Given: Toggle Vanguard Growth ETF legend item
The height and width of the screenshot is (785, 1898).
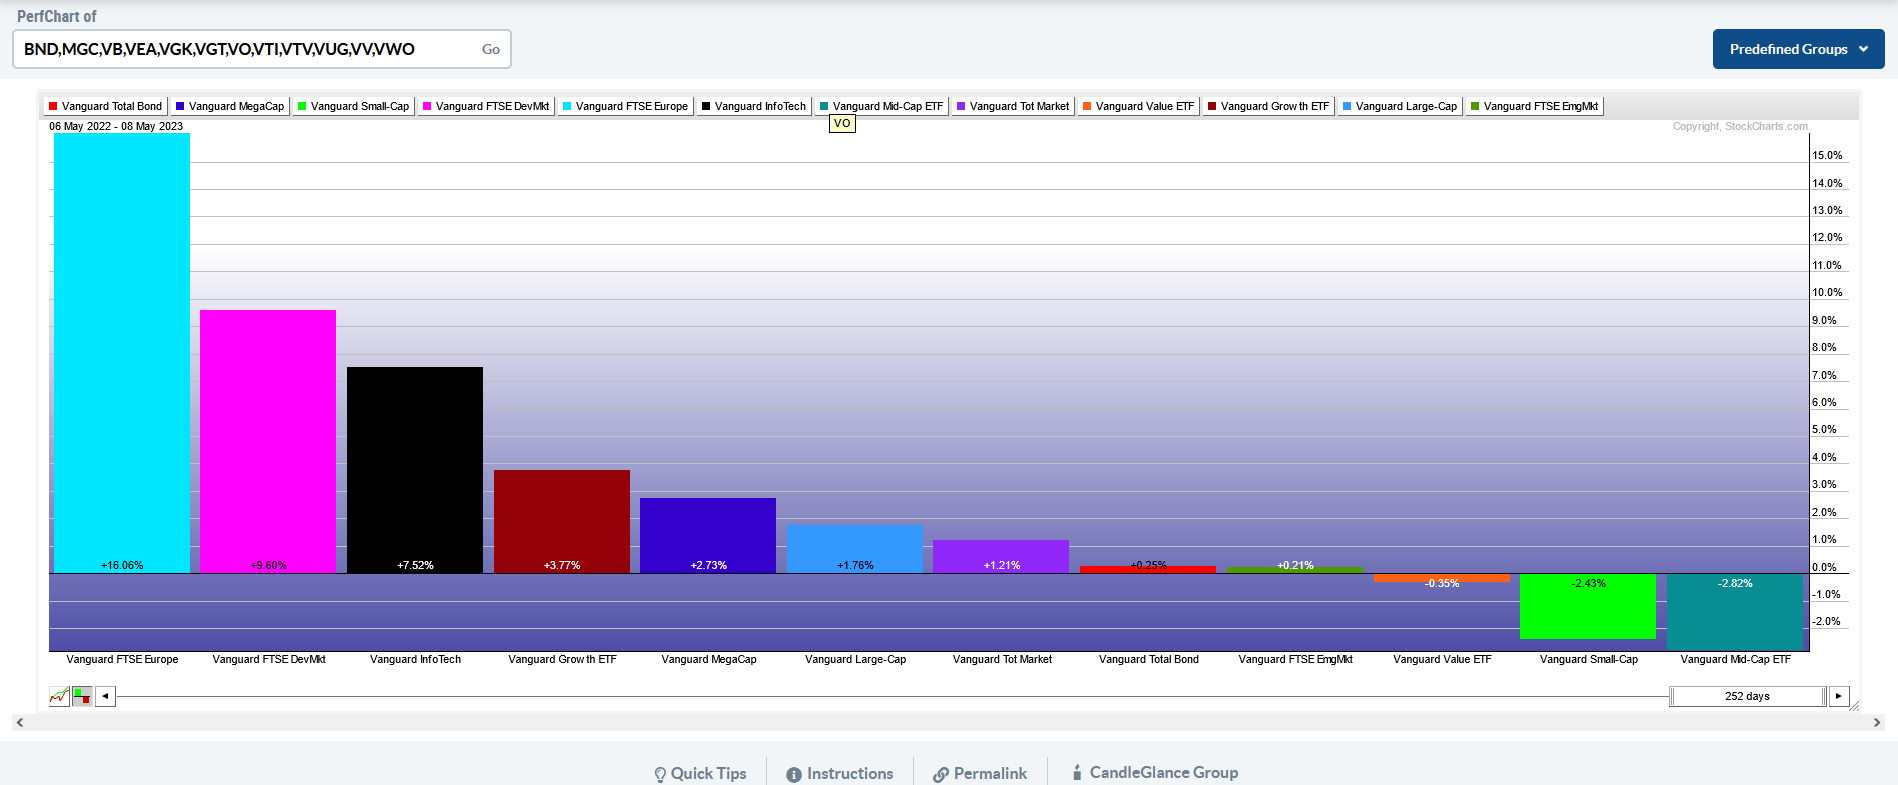Looking at the screenshot, I should (x=1268, y=106).
